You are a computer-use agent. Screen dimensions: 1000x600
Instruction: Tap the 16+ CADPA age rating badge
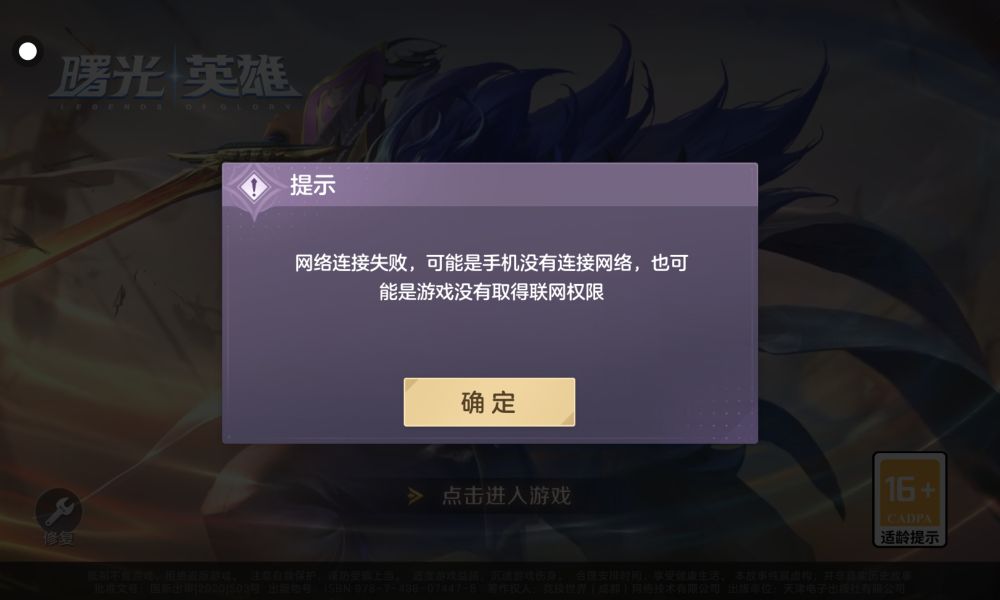click(909, 499)
